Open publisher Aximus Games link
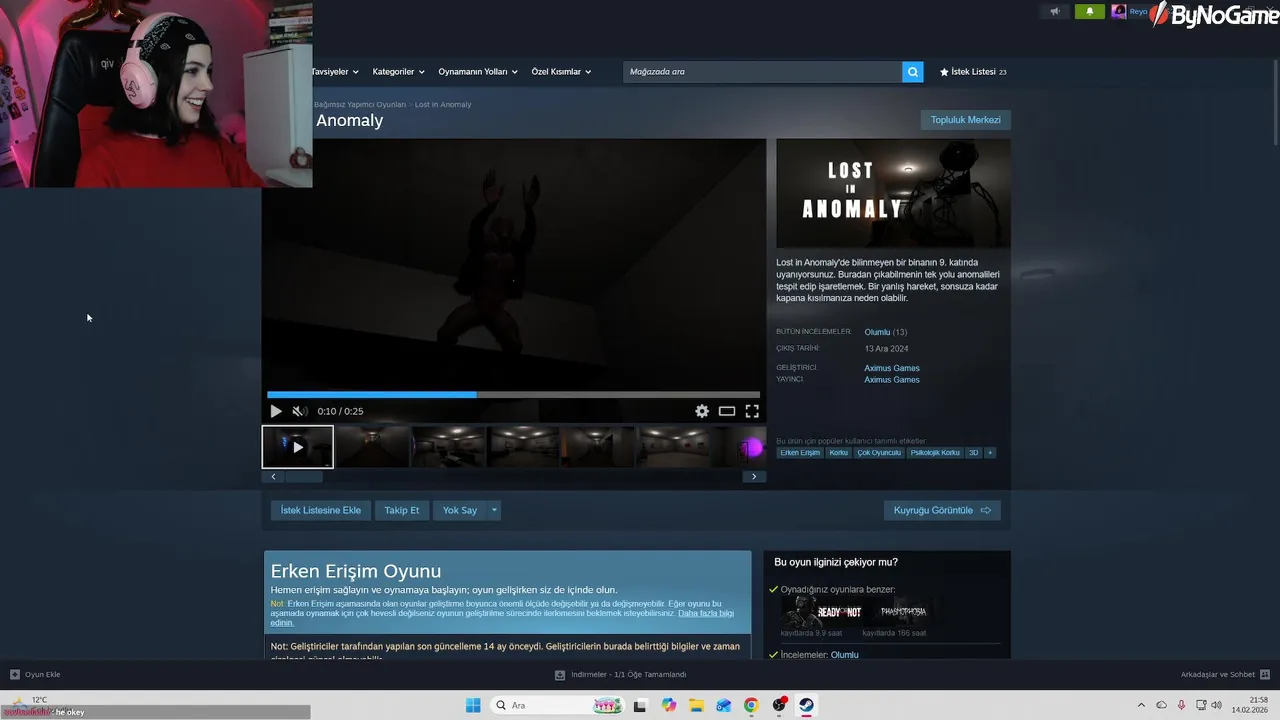This screenshot has height=720, width=1280. click(x=892, y=380)
